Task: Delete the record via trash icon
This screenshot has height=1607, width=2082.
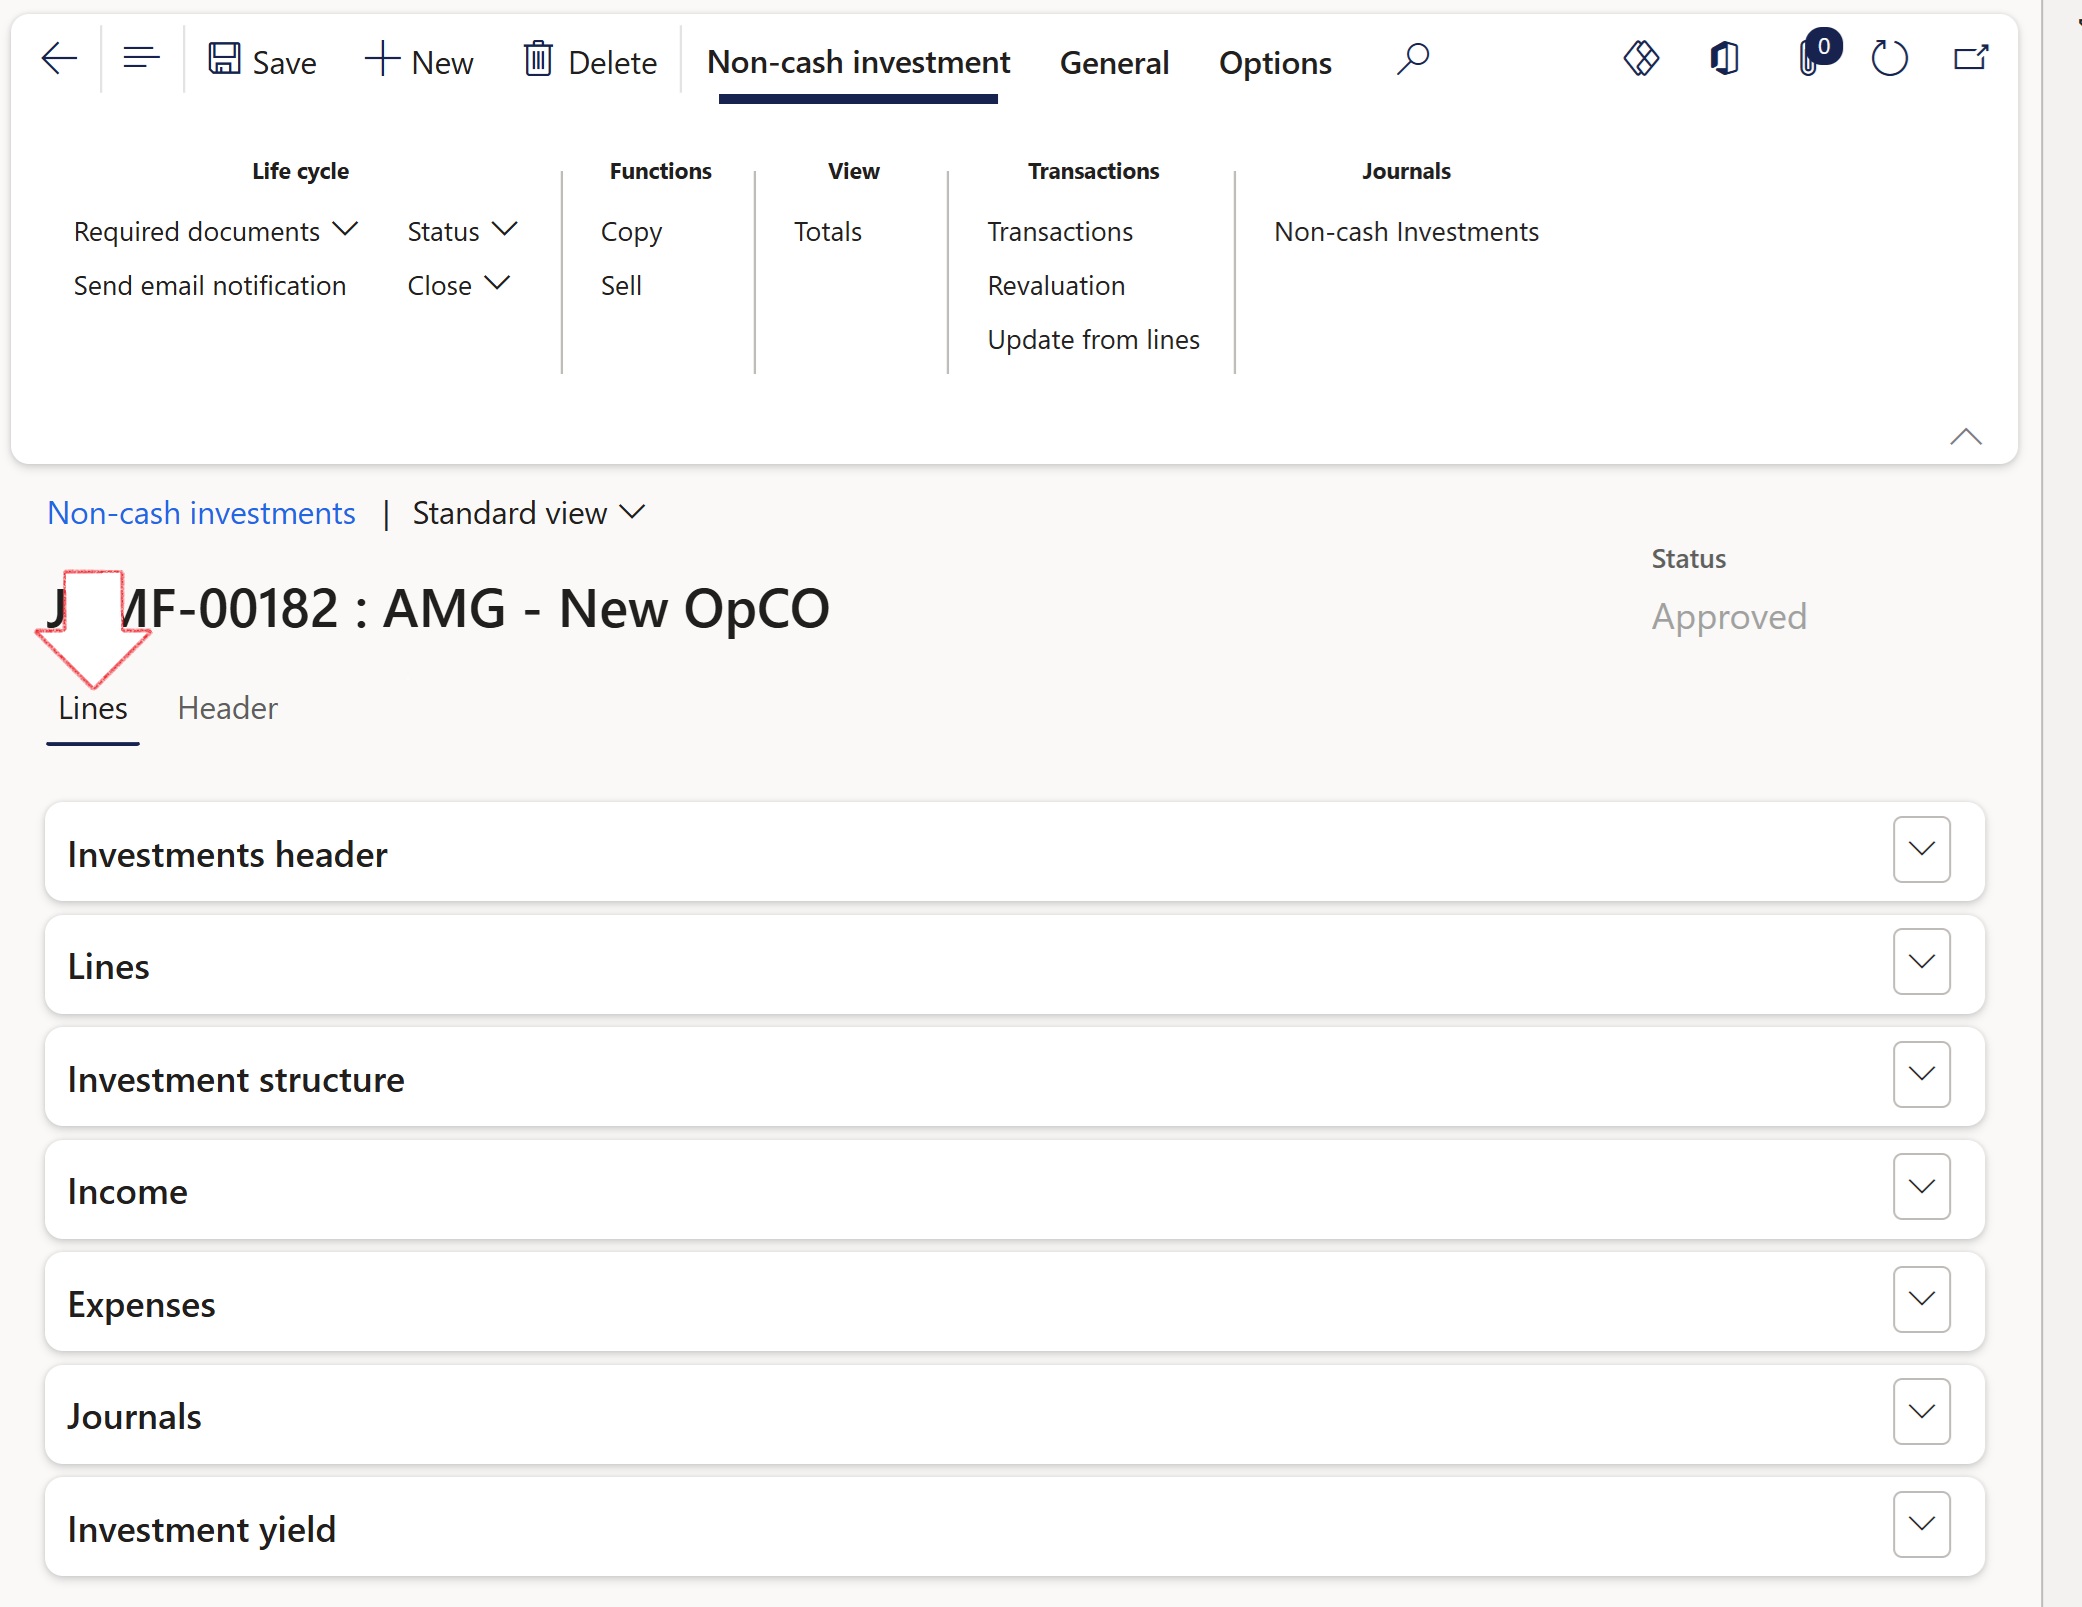Action: [538, 59]
